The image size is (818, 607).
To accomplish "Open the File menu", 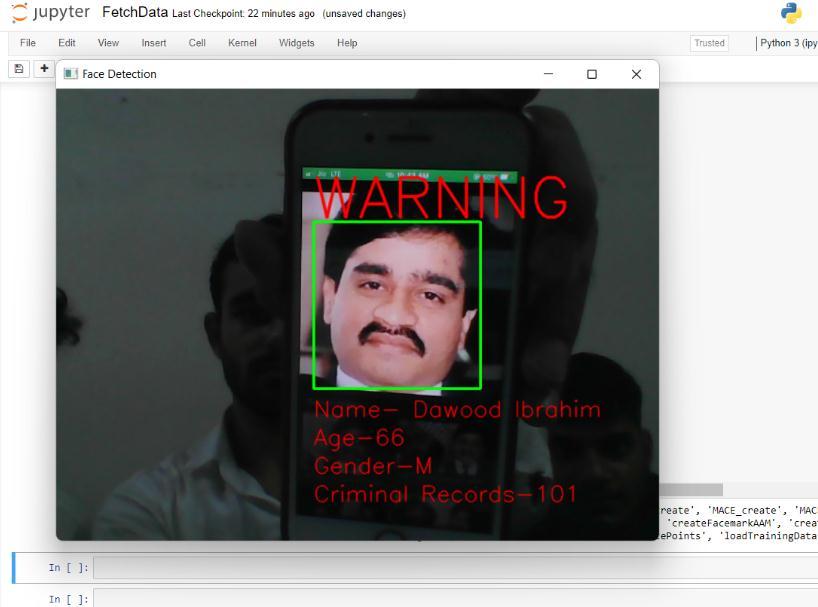I will [28, 43].
